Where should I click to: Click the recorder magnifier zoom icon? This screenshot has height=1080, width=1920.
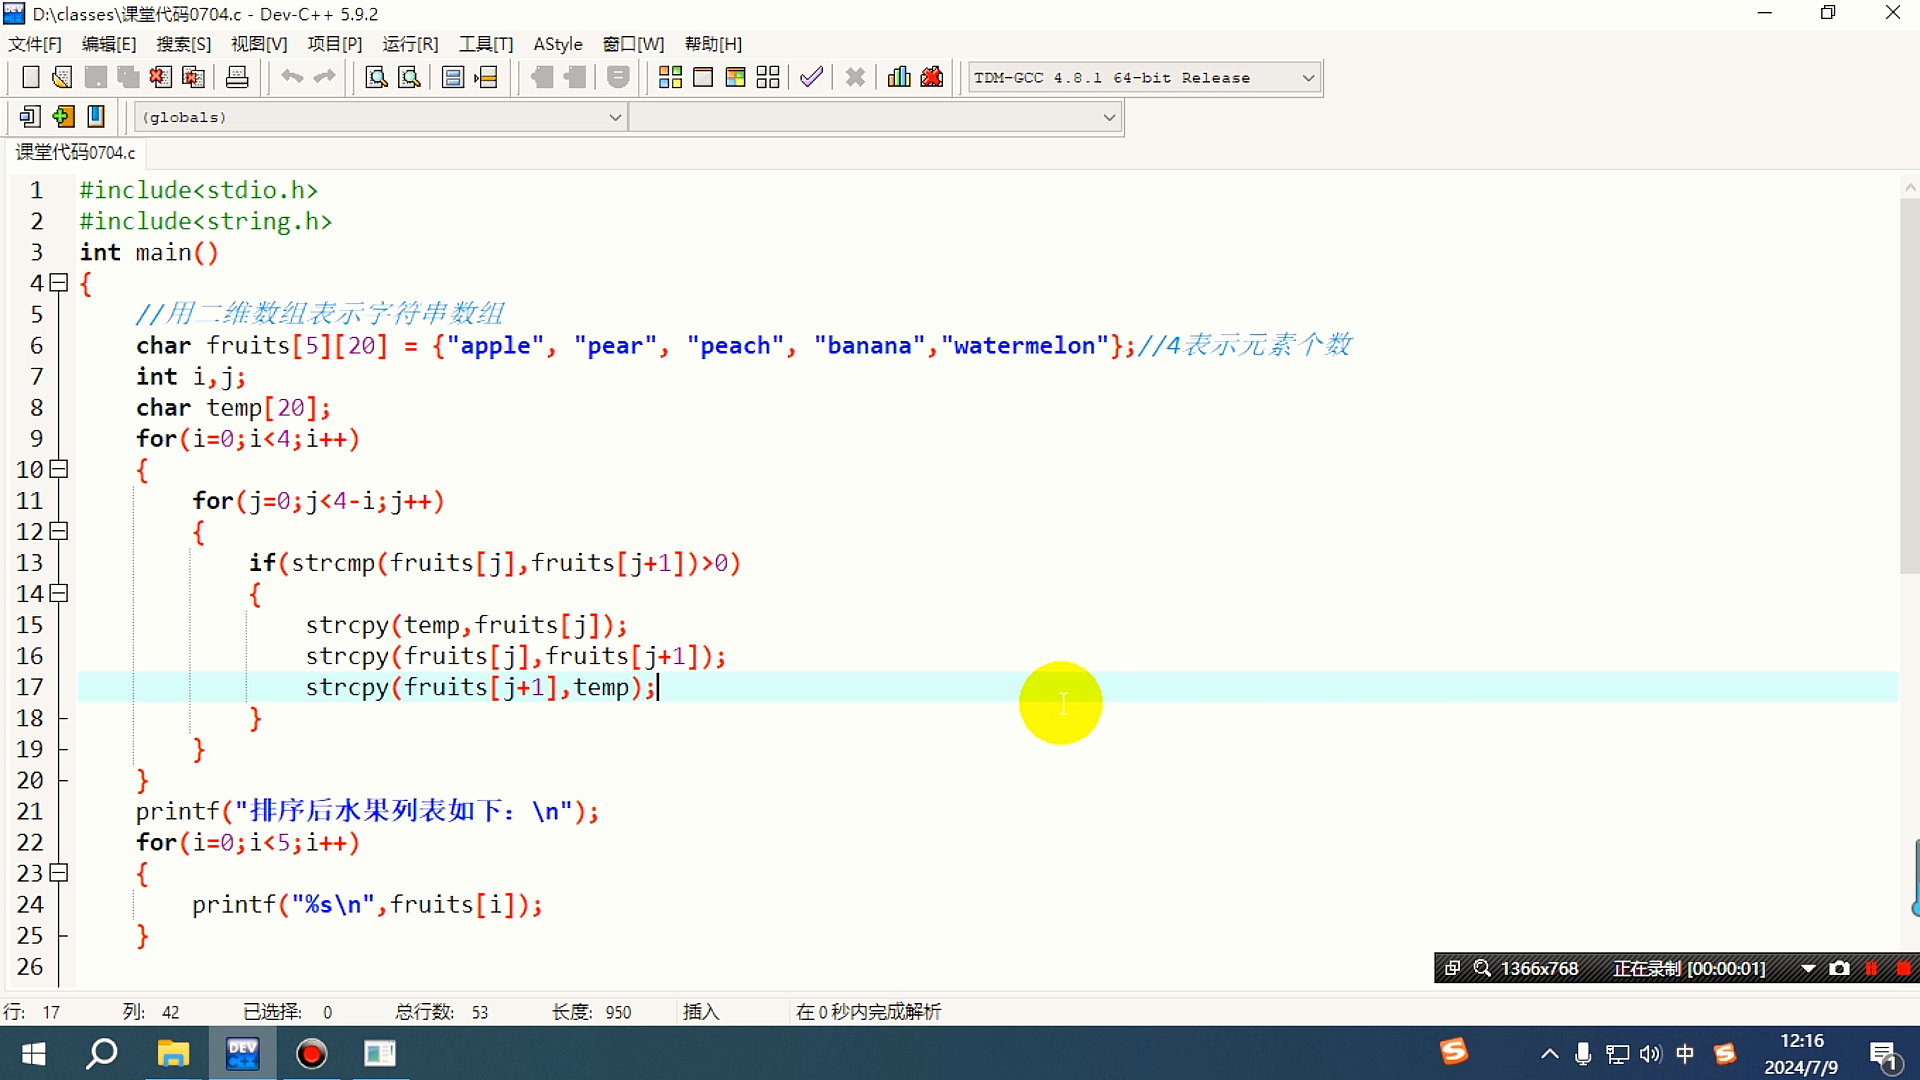click(x=1482, y=968)
